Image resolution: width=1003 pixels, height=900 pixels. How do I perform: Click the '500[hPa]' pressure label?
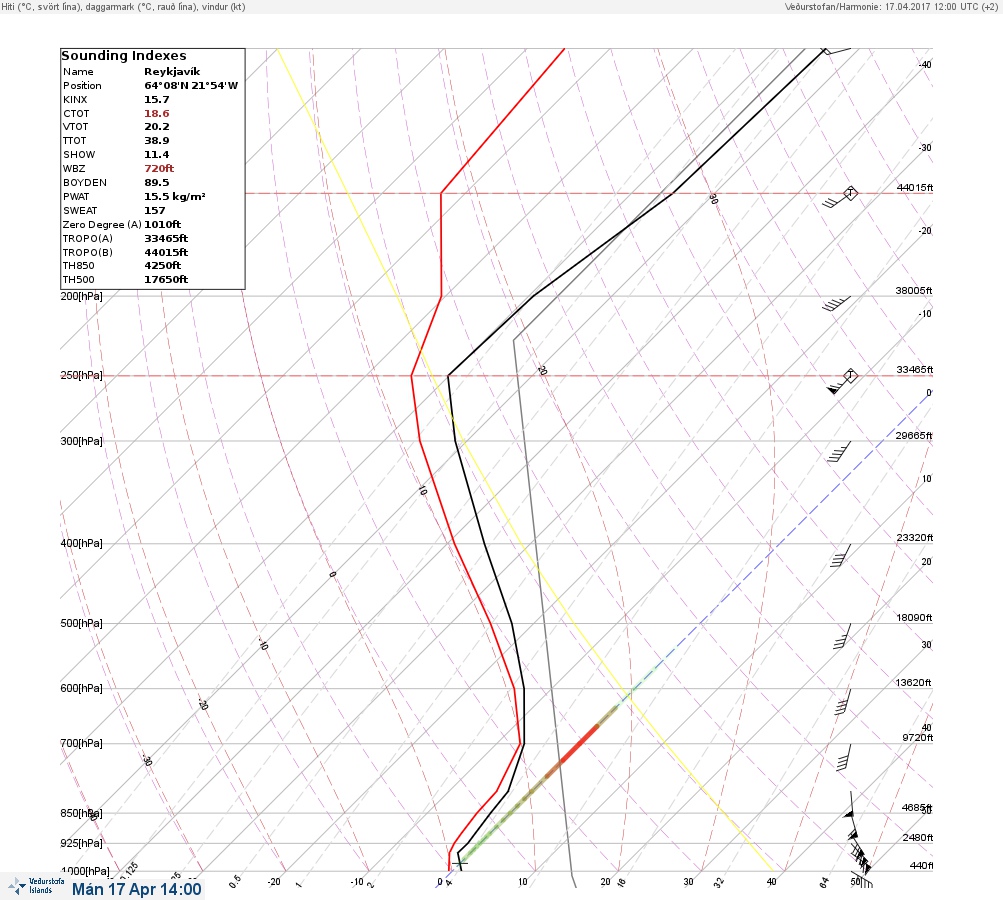[x=81, y=623]
